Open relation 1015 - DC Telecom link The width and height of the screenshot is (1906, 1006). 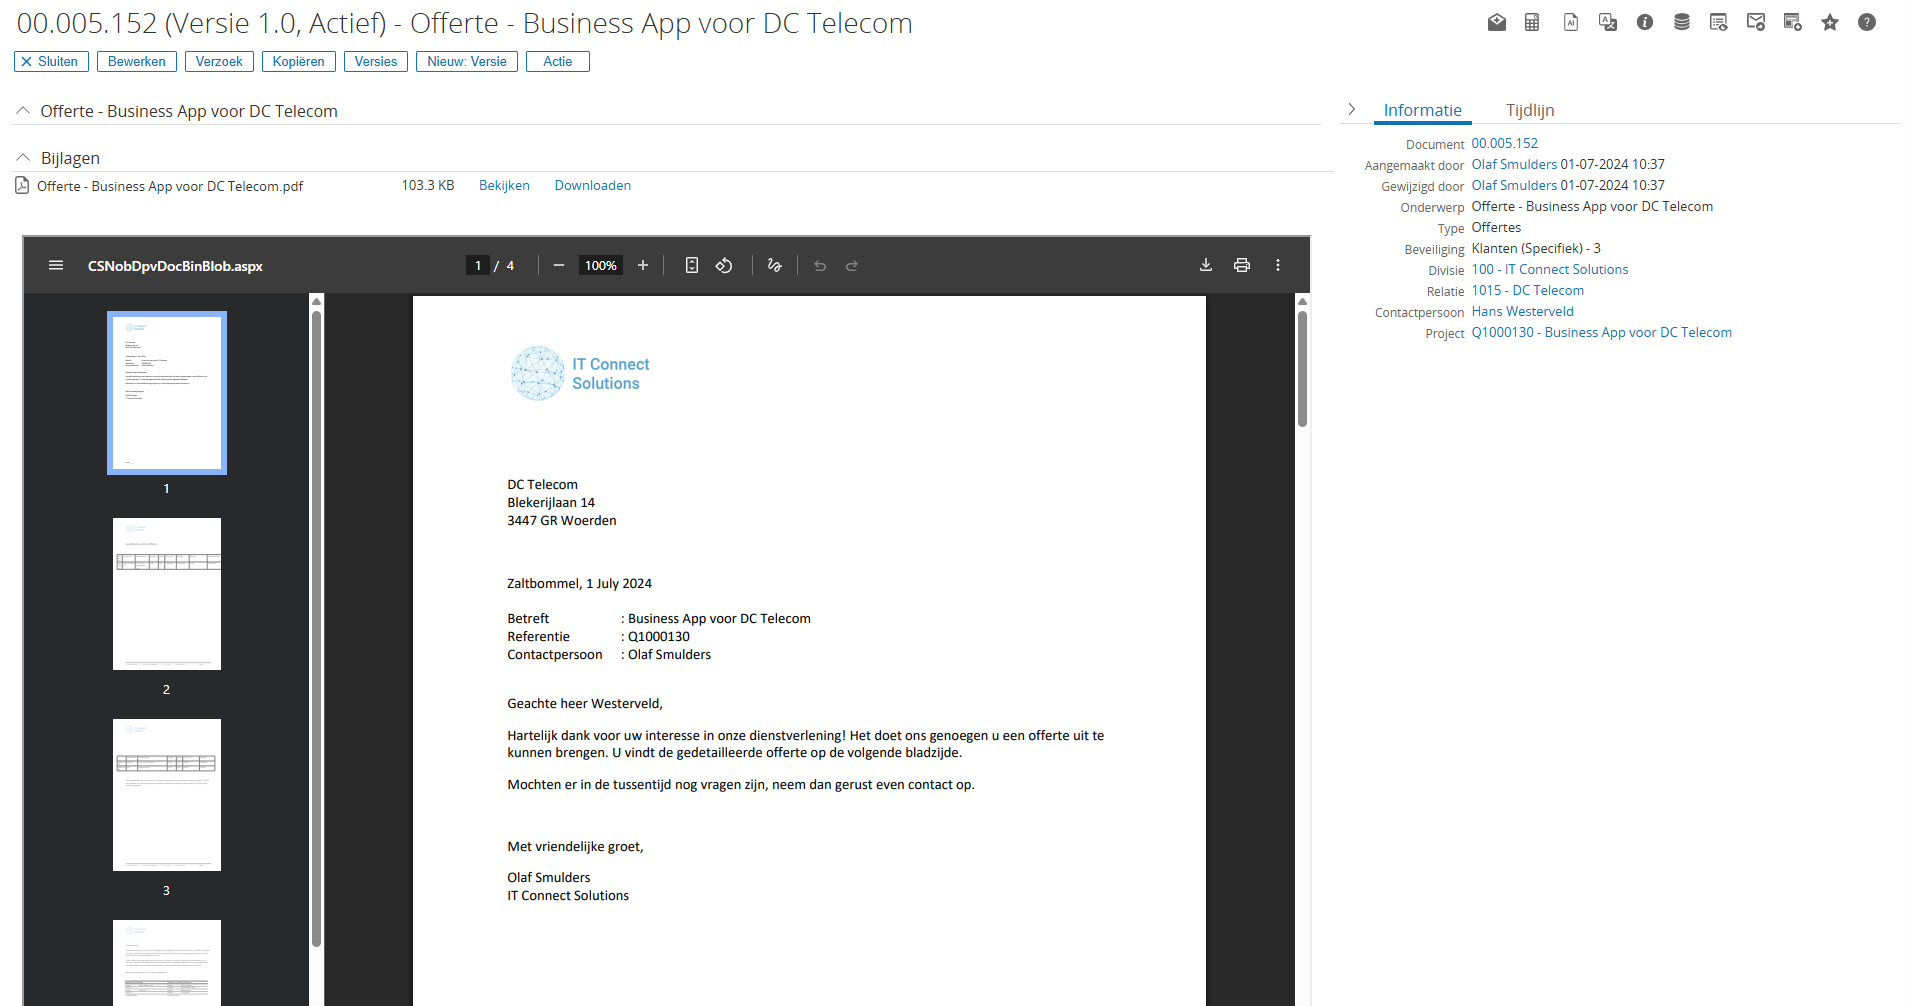pyautogui.click(x=1527, y=290)
